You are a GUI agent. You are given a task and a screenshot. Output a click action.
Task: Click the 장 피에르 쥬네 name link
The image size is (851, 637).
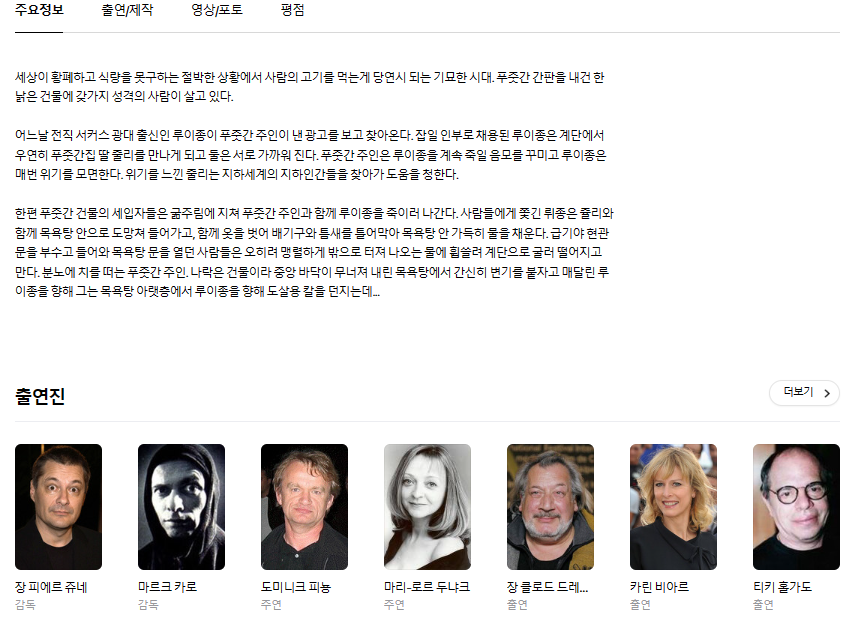click(x=51, y=587)
